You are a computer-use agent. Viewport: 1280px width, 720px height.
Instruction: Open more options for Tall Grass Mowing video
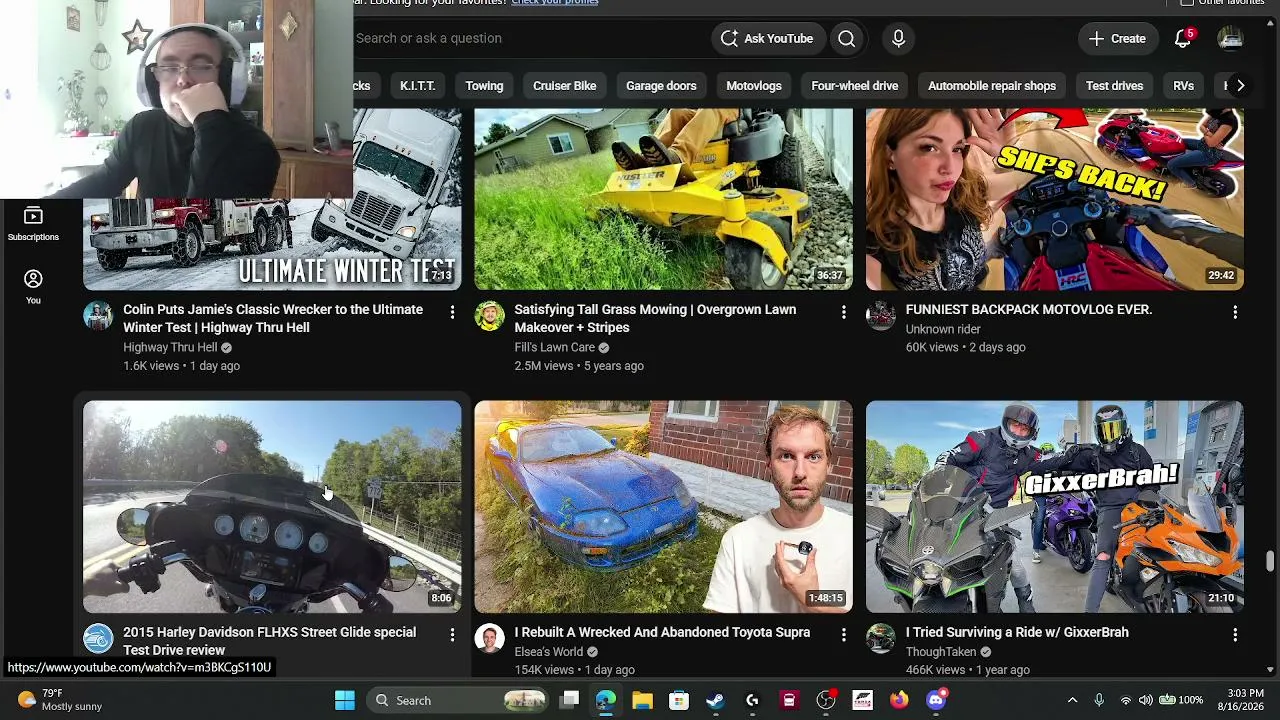click(x=843, y=313)
